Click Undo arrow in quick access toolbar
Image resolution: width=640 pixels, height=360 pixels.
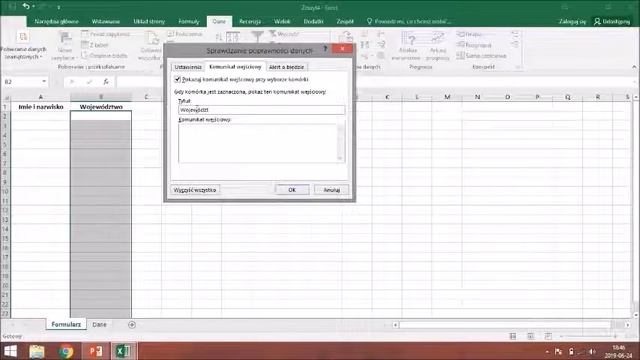point(26,6)
